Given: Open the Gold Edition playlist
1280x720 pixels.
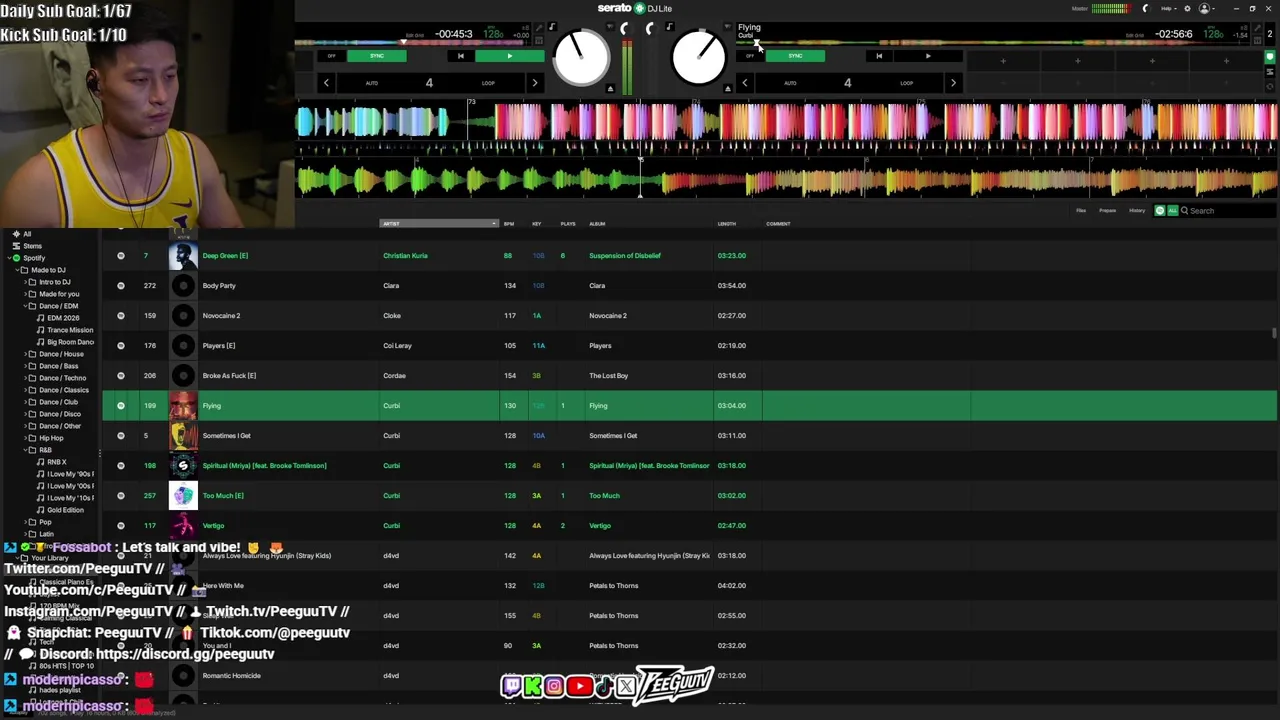Looking at the screenshot, I should point(65,510).
